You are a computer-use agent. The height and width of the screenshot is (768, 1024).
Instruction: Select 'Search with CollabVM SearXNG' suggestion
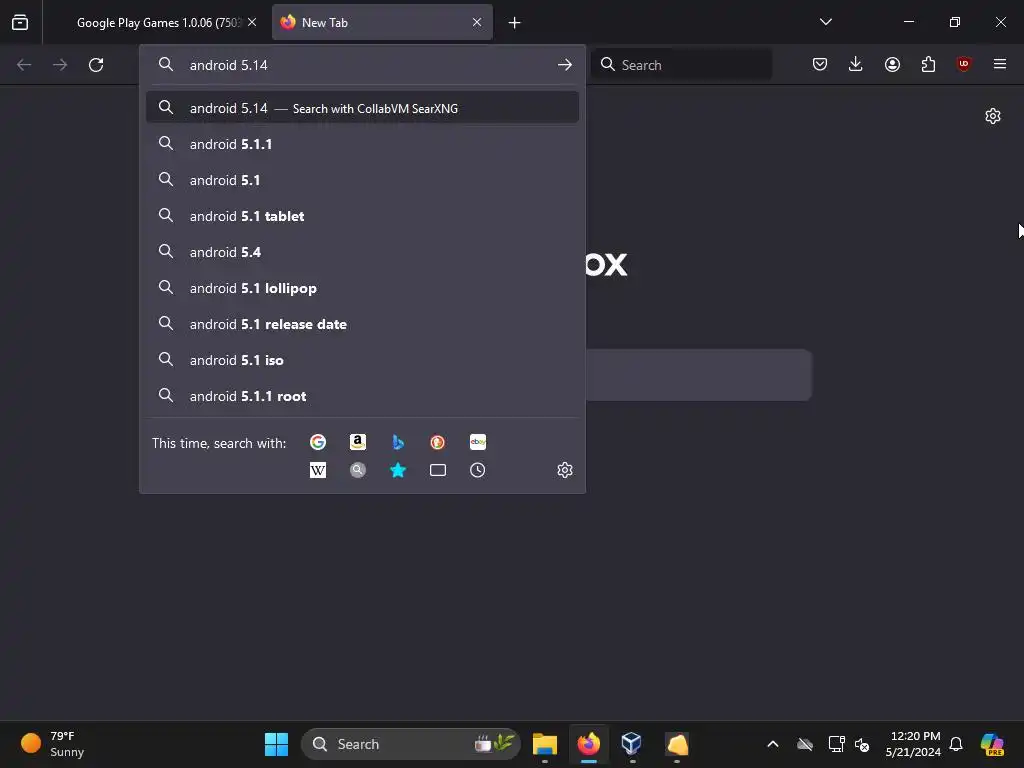point(362,108)
